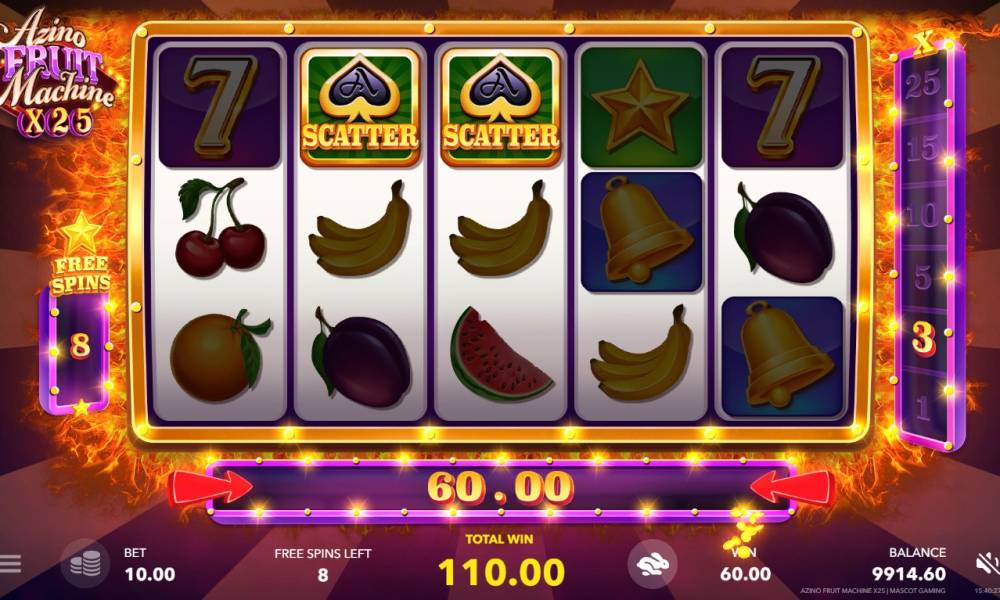This screenshot has width=1000, height=600.
Task: Toggle turbo mode with the rabbit icon
Action: [652, 564]
